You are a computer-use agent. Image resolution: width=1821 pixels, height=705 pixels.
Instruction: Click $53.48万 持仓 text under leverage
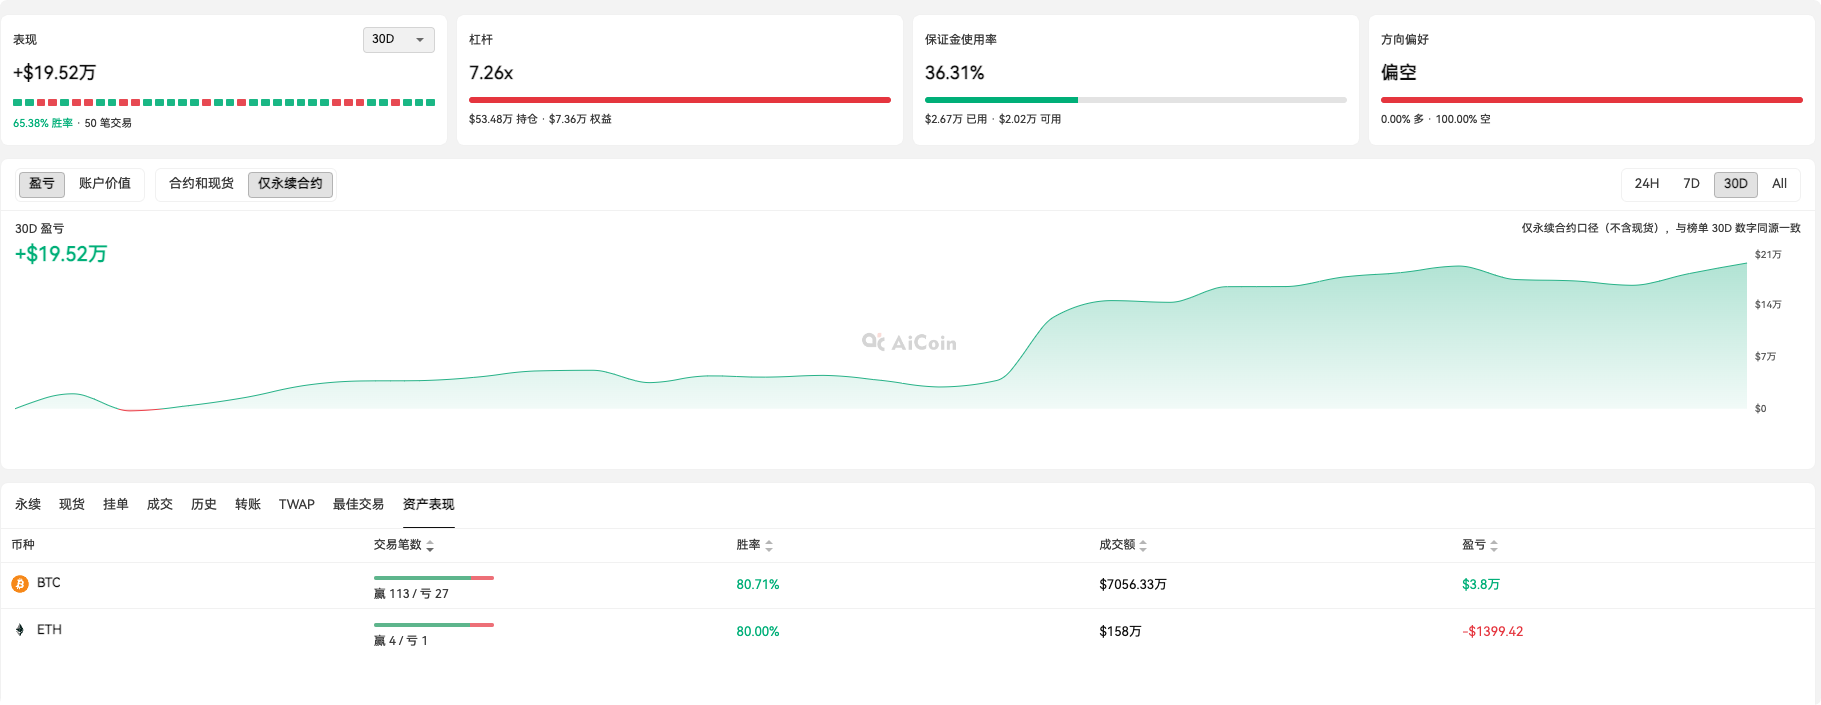503,119
